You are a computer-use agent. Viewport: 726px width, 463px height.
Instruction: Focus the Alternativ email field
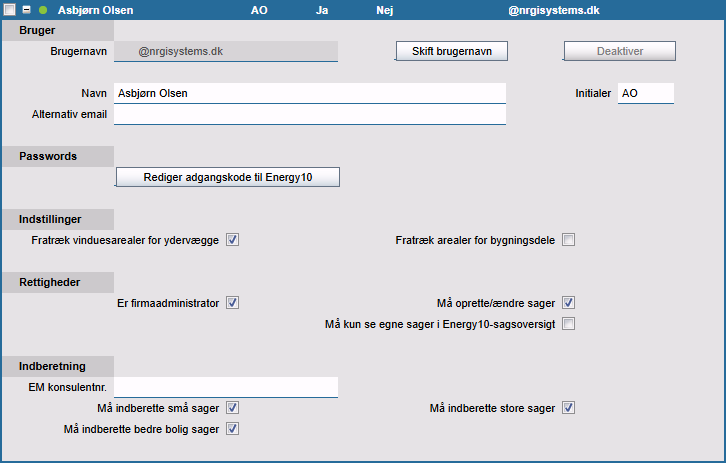[309, 114]
